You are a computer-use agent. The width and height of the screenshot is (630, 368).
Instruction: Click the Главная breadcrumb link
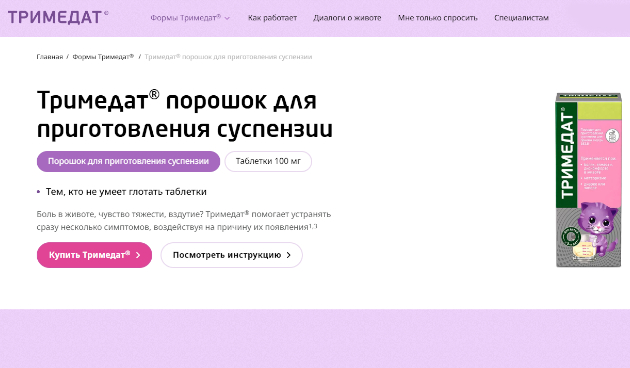49,57
